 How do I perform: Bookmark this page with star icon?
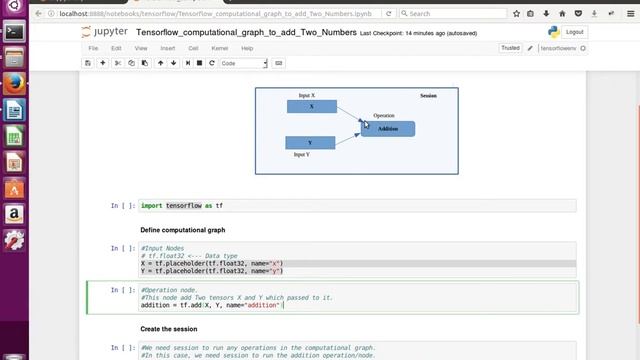516,13
